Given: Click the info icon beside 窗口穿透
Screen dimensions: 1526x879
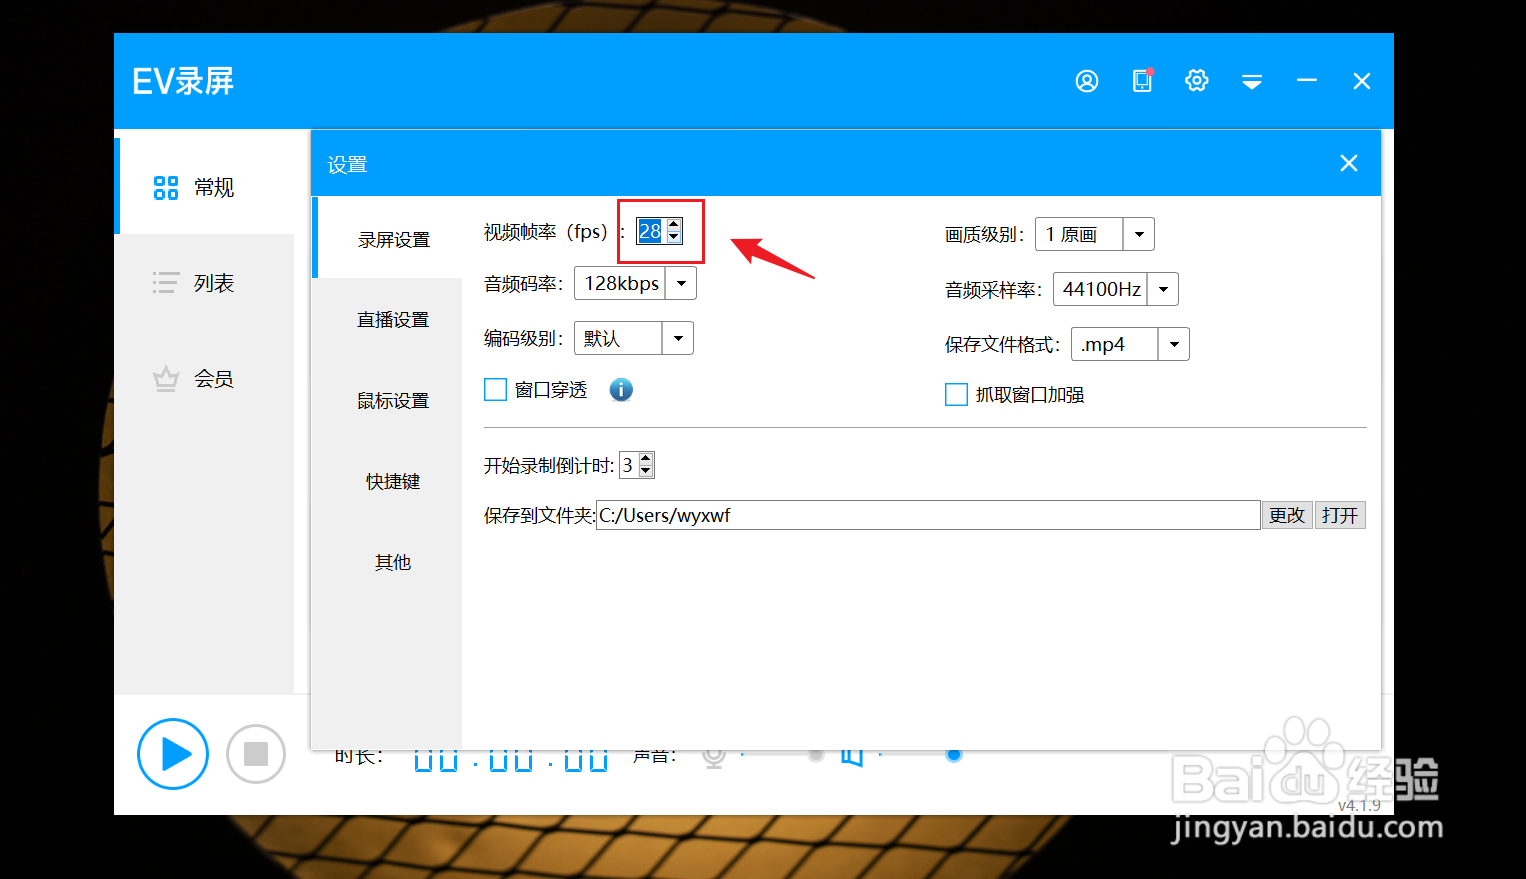Looking at the screenshot, I should tap(621, 390).
